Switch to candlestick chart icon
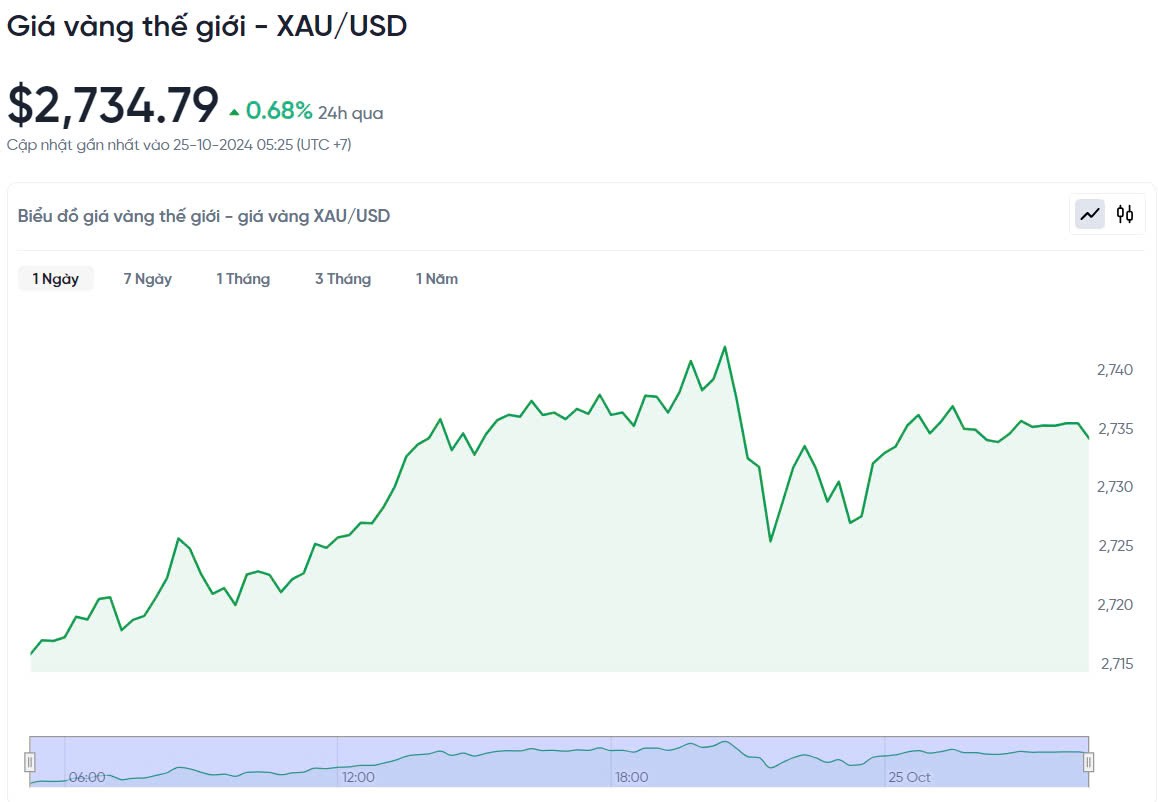The height and width of the screenshot is (802, 1158). pos(1125,213)
